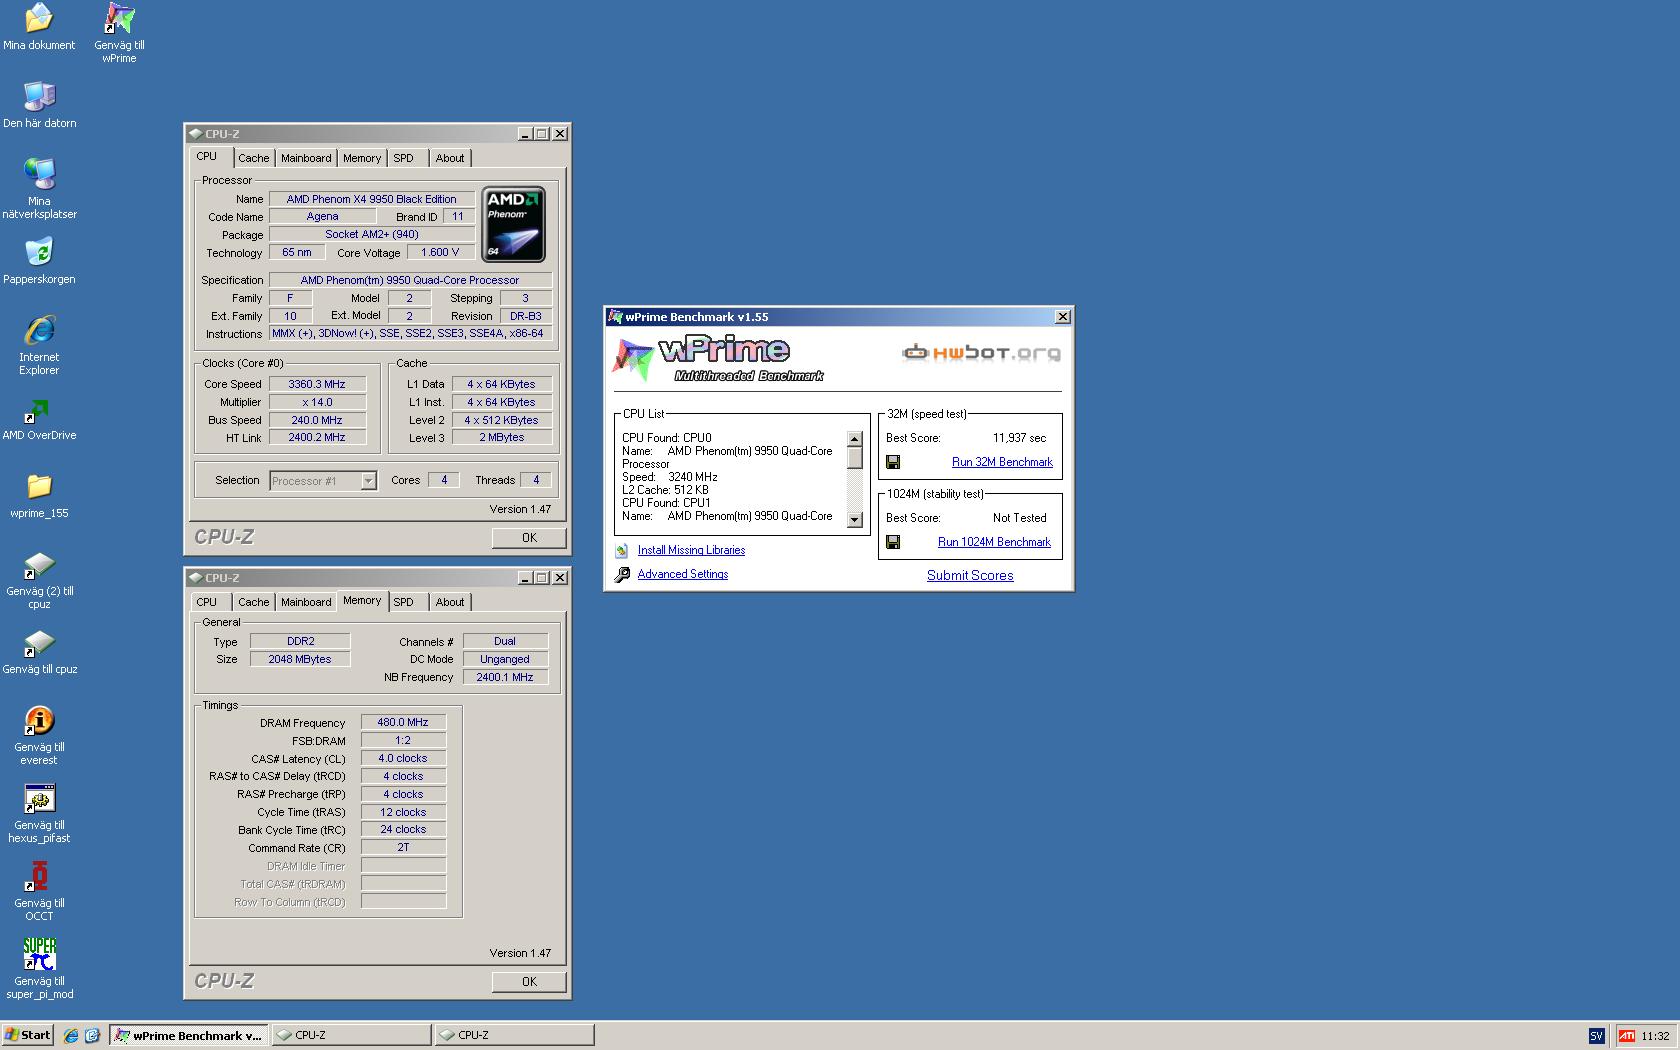Click the Run 32M Benchmark link
Image resolution: width=1680 pixels, height=1050 pixels.
1002,462
